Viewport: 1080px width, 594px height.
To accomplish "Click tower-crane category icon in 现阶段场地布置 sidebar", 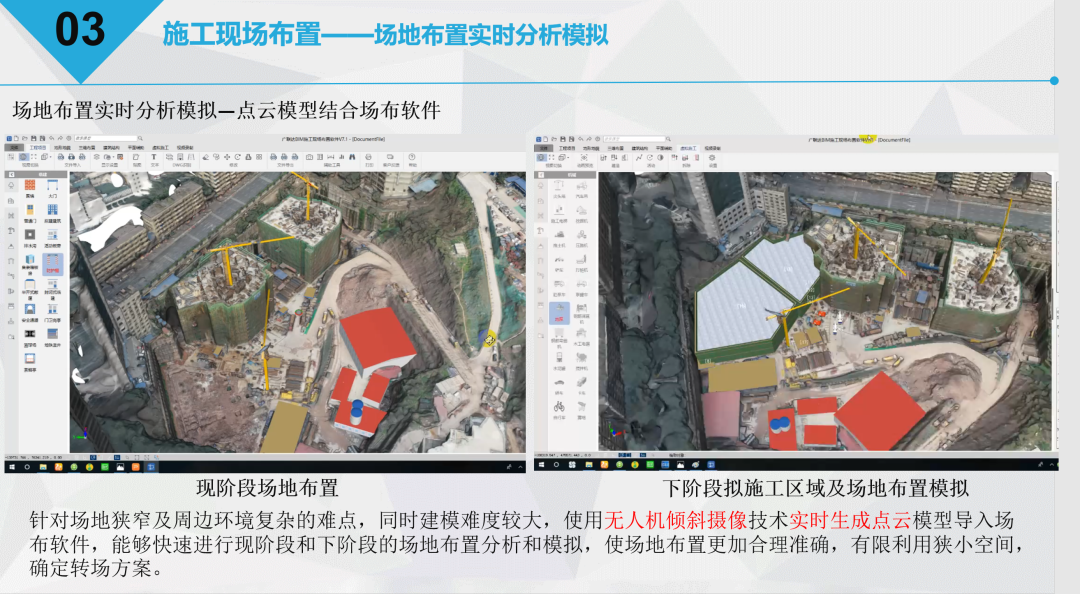I will pos(11,231).
